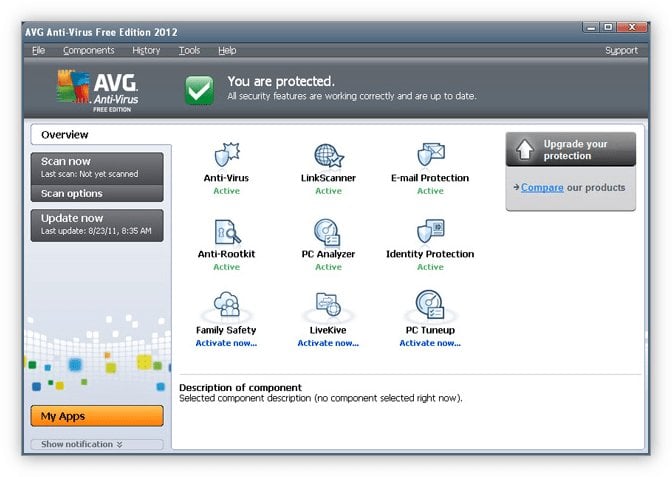Open the Components menu
Screen dimensions: 672x477
pos(88,50)
